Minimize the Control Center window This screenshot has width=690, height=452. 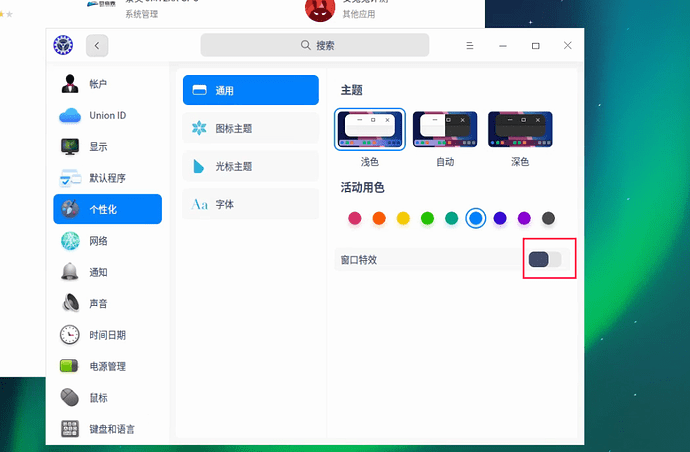pyautogui.click(x=503, y=45)
